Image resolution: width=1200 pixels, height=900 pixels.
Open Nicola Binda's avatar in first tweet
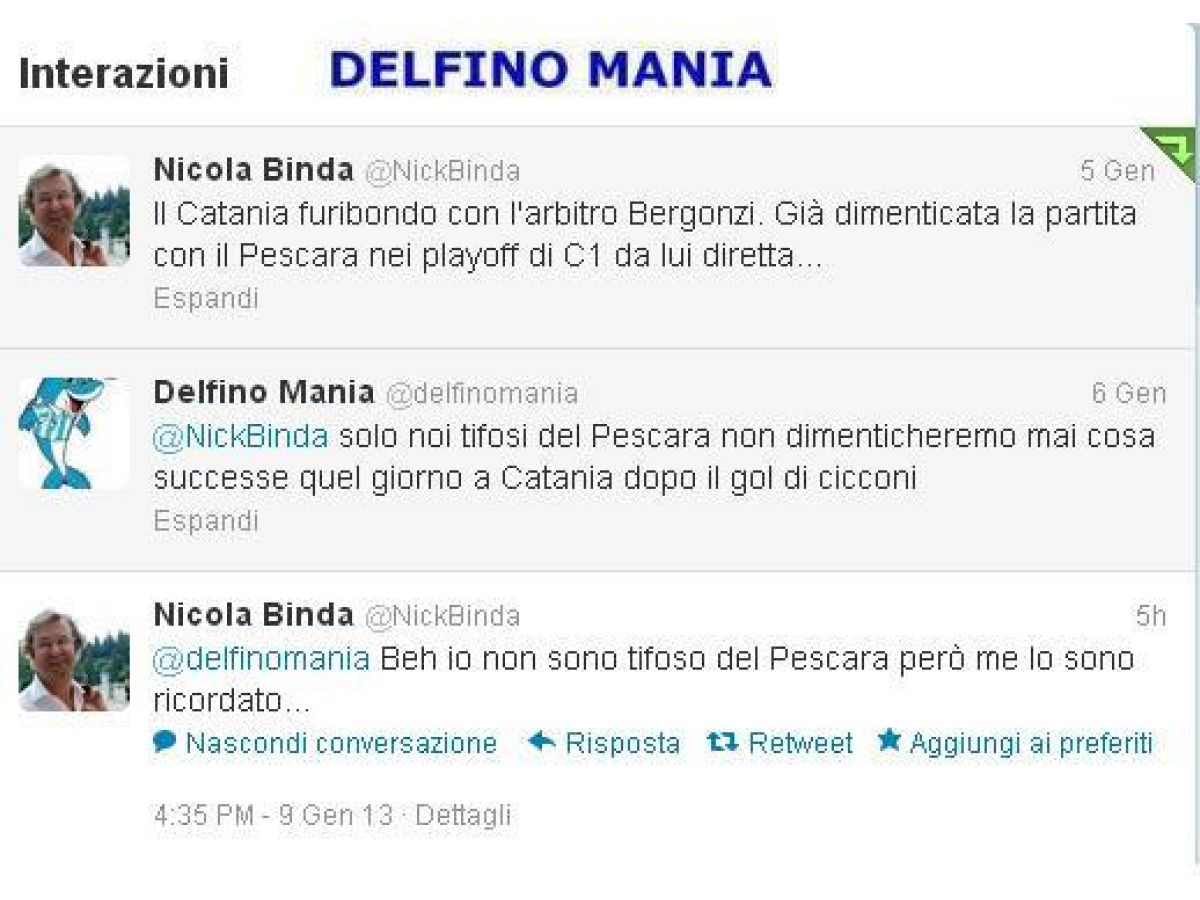[x=73, y=211]
